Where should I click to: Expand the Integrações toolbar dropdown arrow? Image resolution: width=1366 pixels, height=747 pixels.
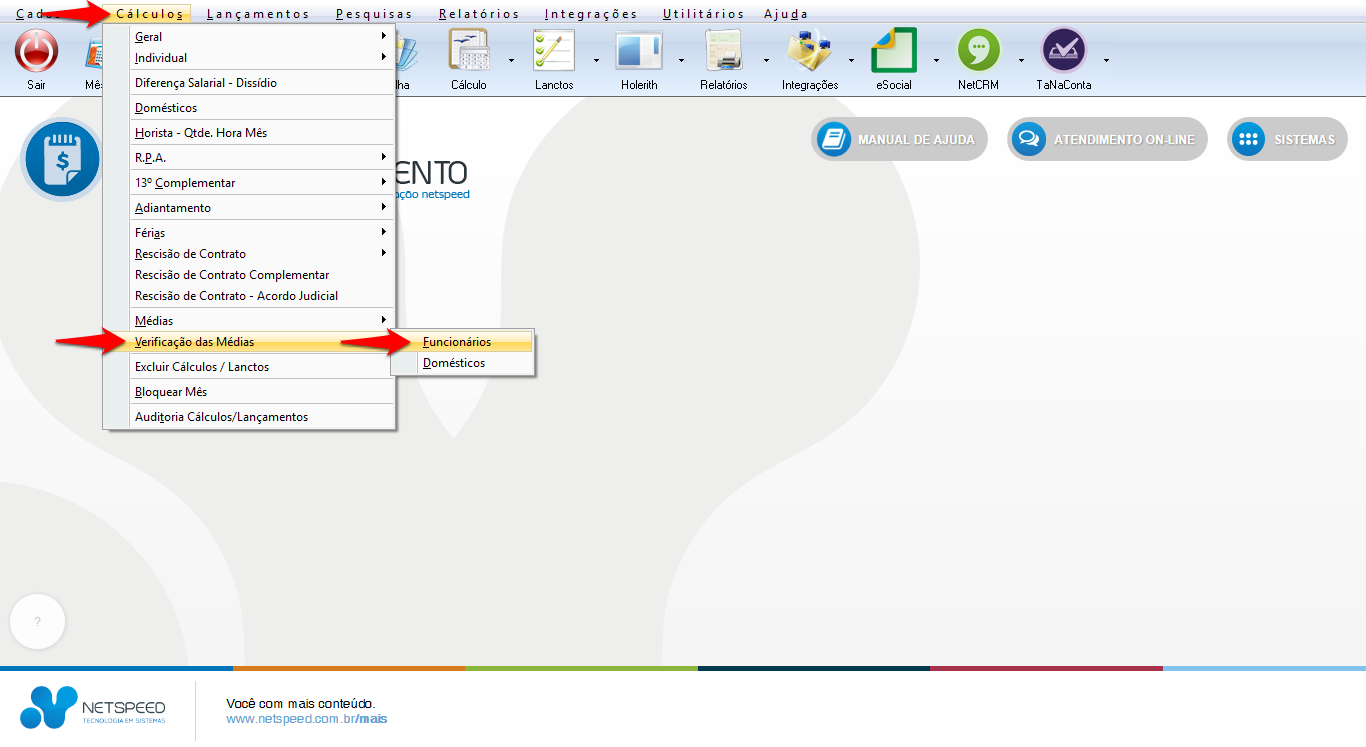852,60
